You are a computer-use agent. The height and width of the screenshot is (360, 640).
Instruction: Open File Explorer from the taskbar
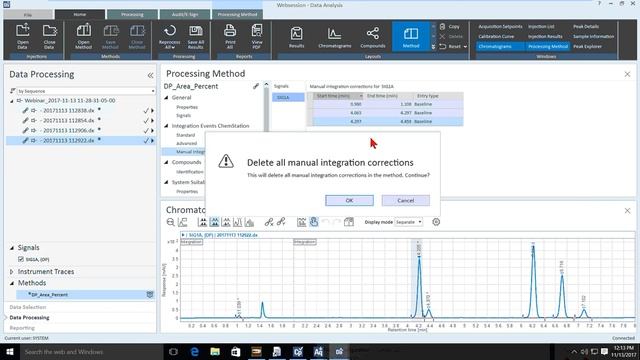pyautogui.click(x=215, y=352)
